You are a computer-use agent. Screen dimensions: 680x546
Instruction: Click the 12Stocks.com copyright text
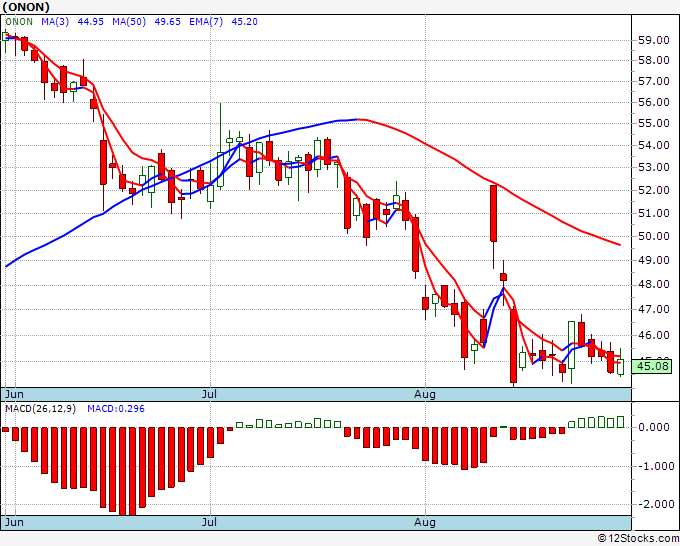pyautogui.click(x=638, y=538)
